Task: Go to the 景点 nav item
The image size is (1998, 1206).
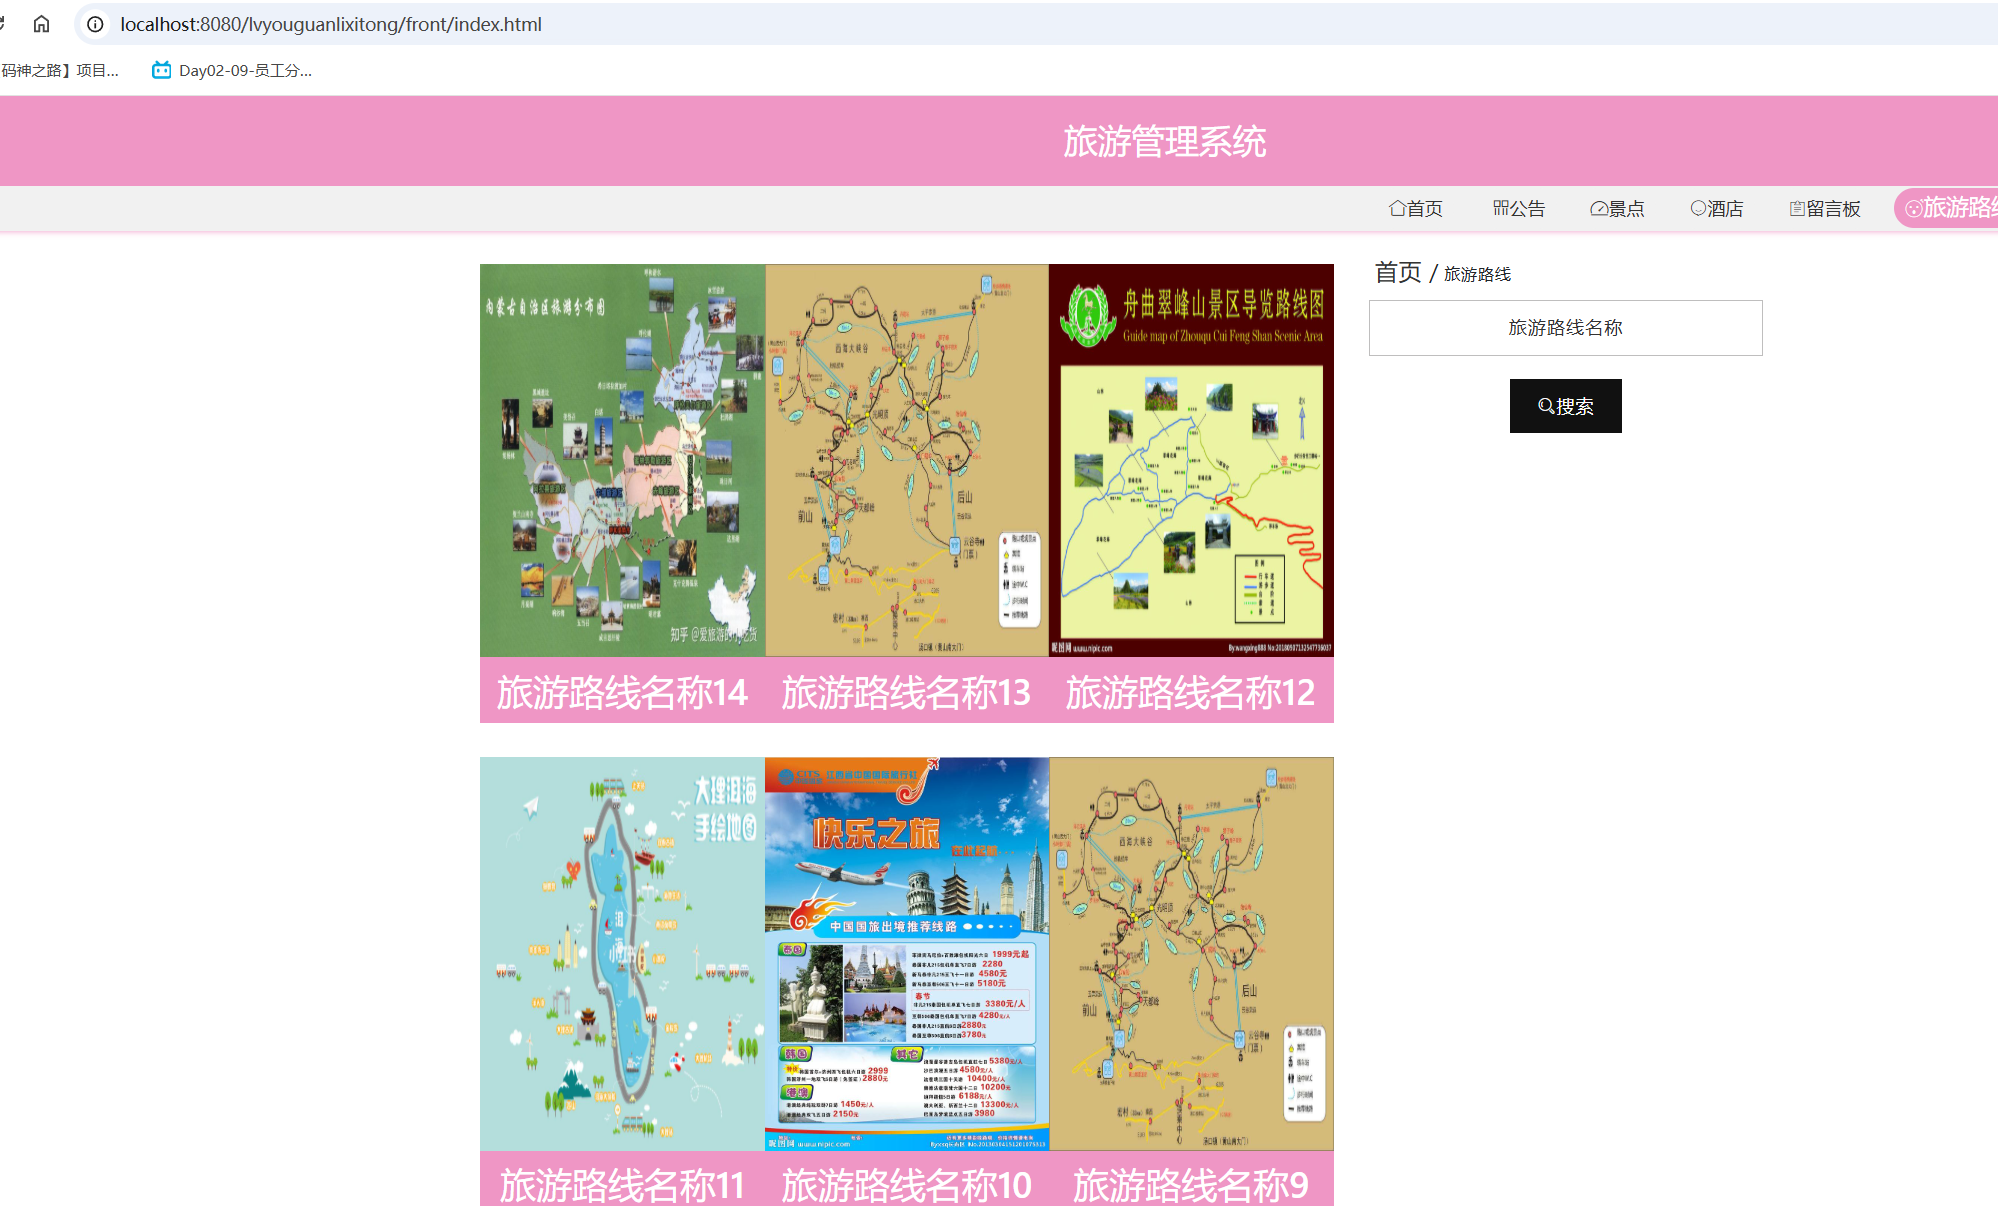Action: coord(1617,208)
